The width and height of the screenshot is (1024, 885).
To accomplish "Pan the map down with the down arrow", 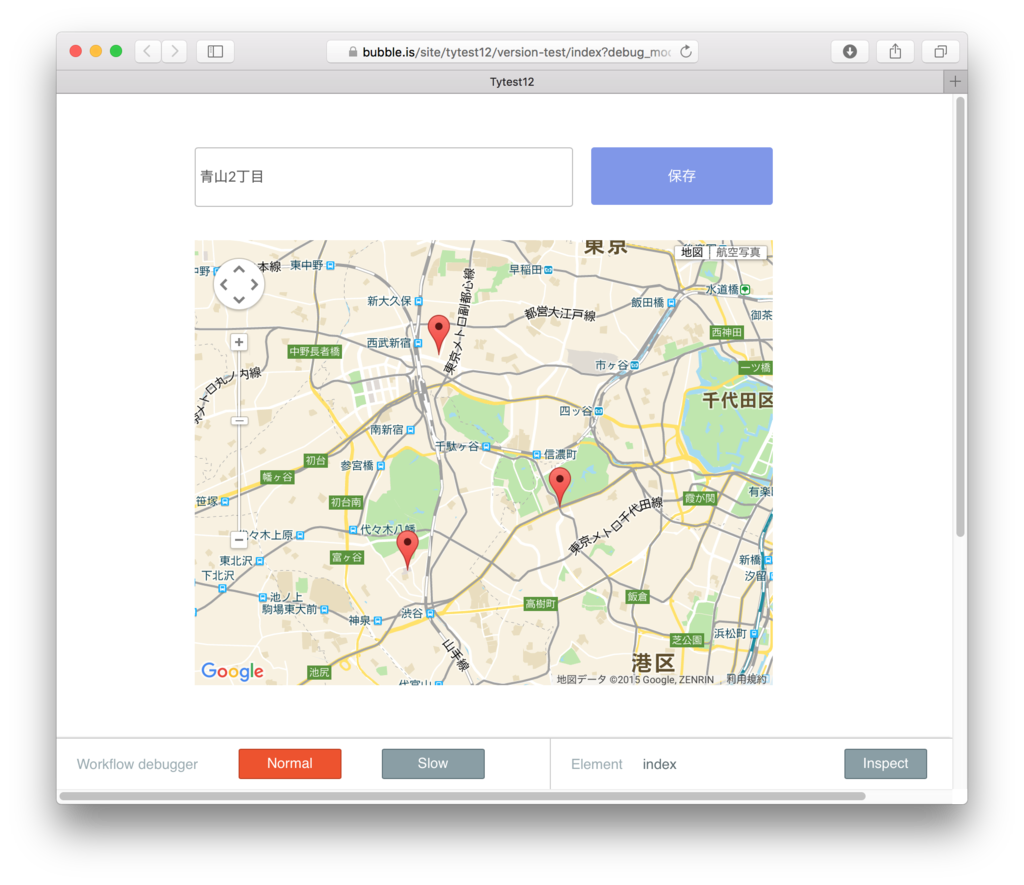I will tap(239, 300).
